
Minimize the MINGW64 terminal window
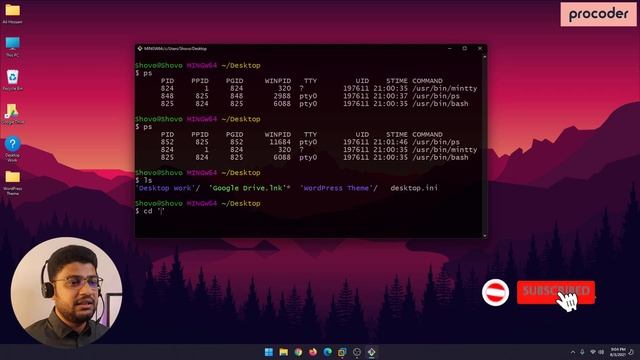[x=450, y=49]
